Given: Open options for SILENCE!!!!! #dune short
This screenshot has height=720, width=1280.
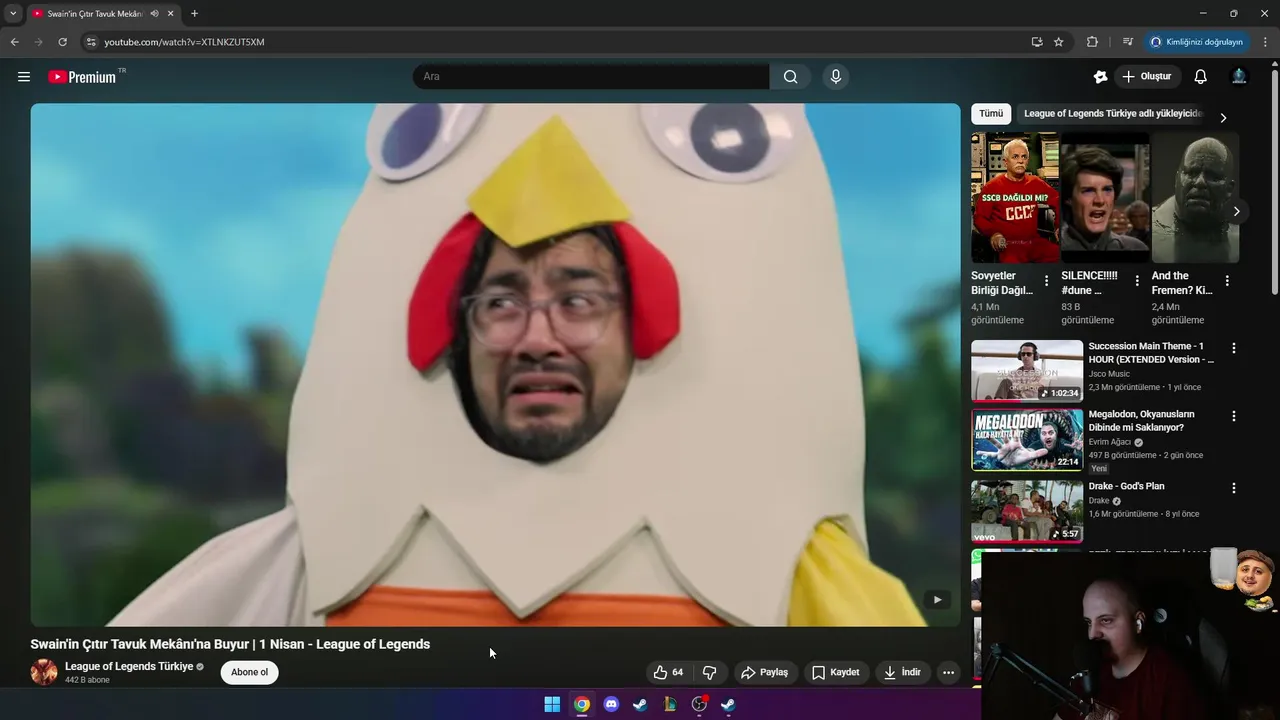Looking at the screenshot, I should [x=1136, y=281].
